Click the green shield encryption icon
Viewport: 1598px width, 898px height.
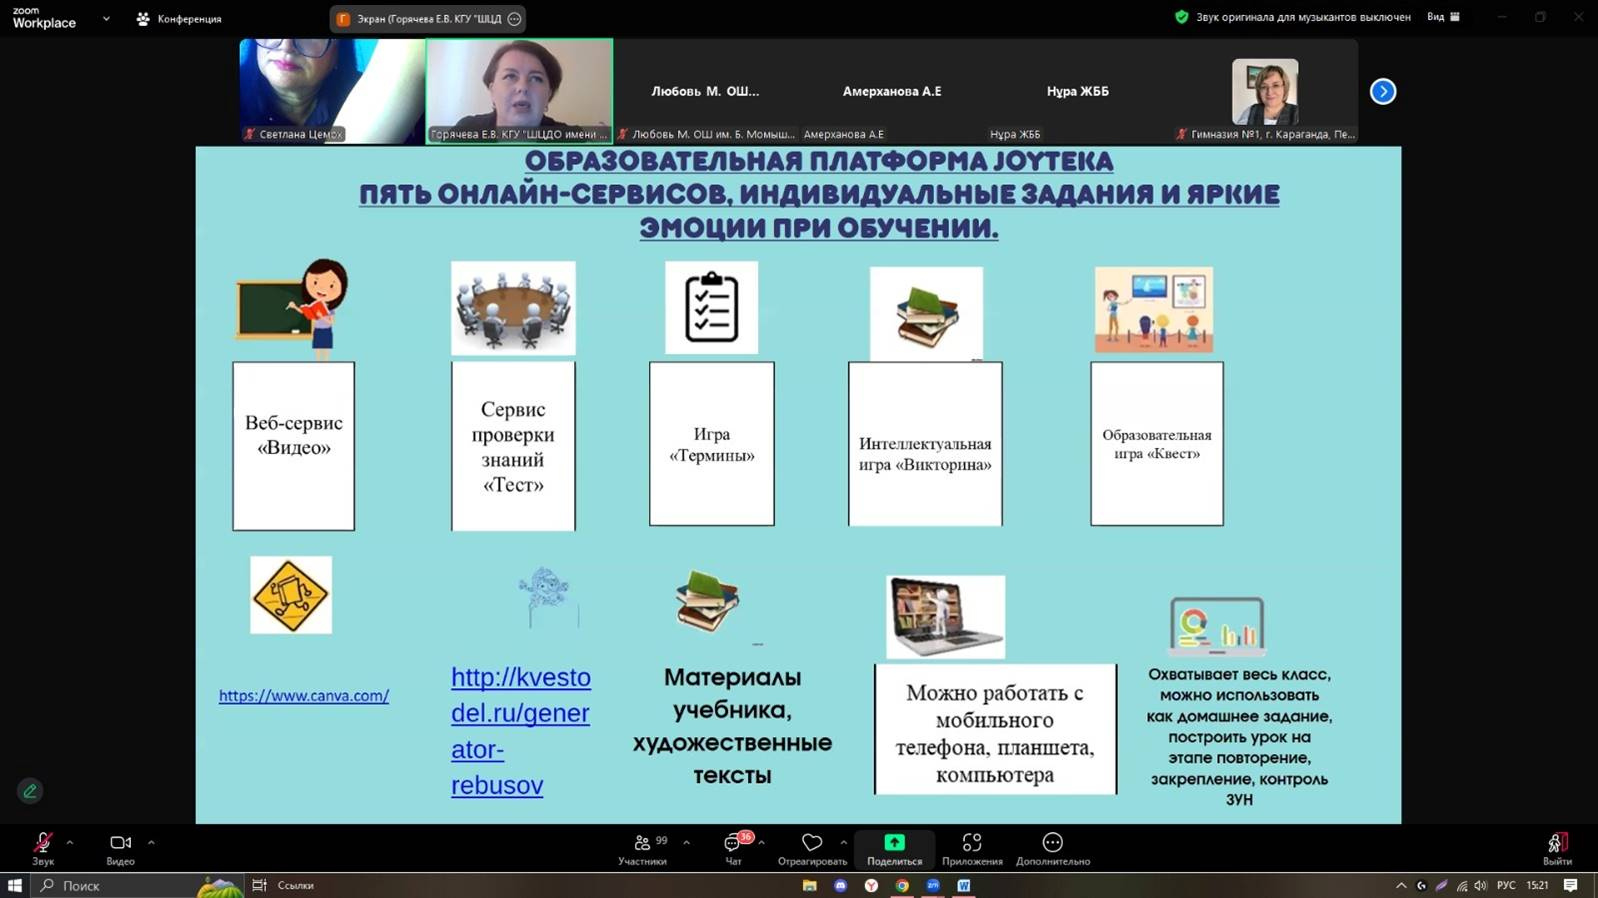tap(1181, 17)
